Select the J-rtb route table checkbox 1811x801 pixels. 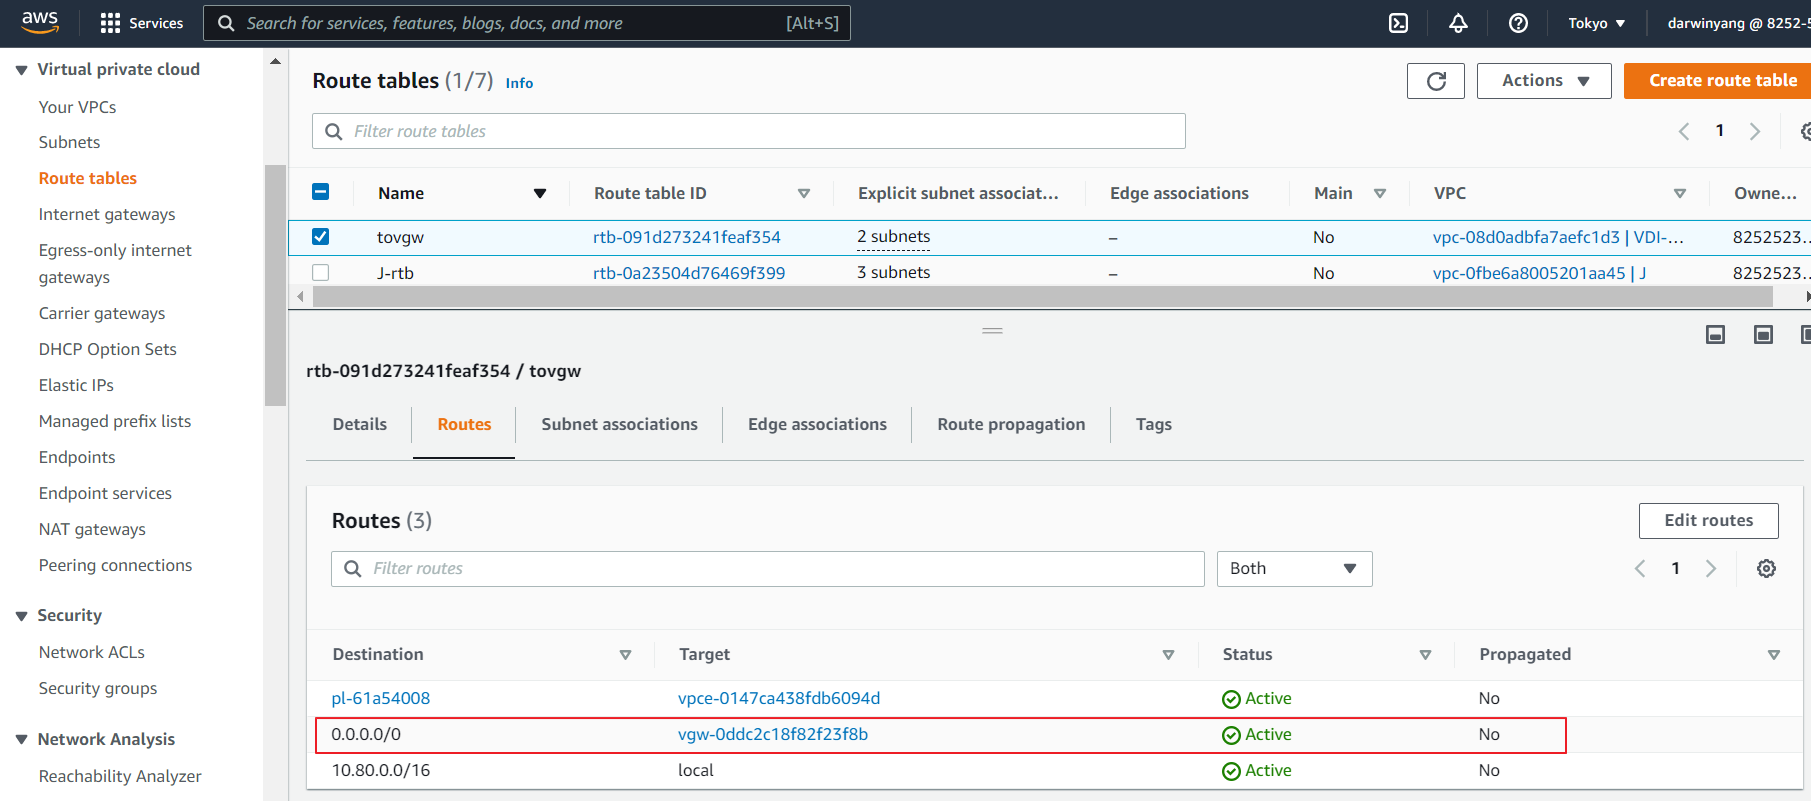tap(320, 273)
